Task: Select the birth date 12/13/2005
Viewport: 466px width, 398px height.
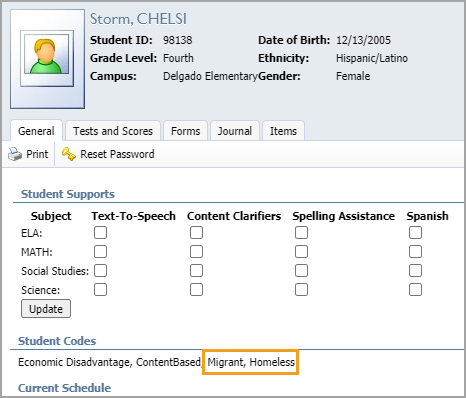Action: click(363, 40)
